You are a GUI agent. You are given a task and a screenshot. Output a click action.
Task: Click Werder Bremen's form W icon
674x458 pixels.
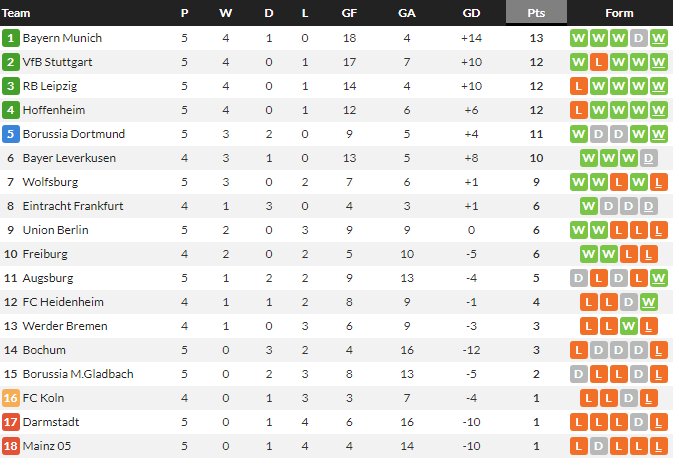[629, 326]
